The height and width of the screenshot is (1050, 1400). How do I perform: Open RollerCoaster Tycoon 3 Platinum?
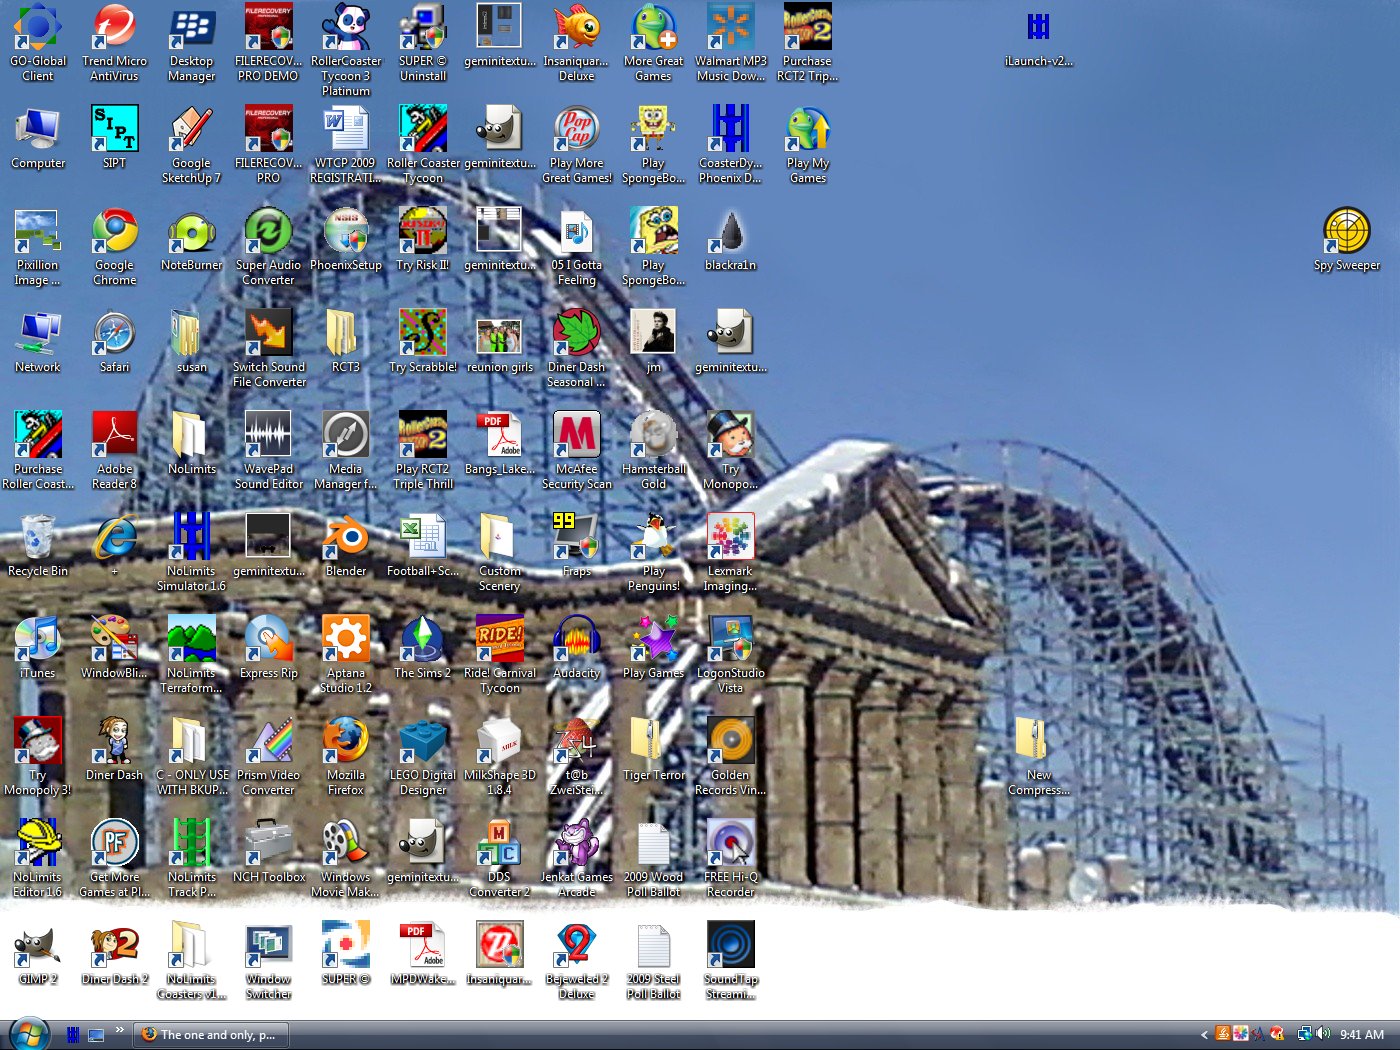[x=346, y=50]
